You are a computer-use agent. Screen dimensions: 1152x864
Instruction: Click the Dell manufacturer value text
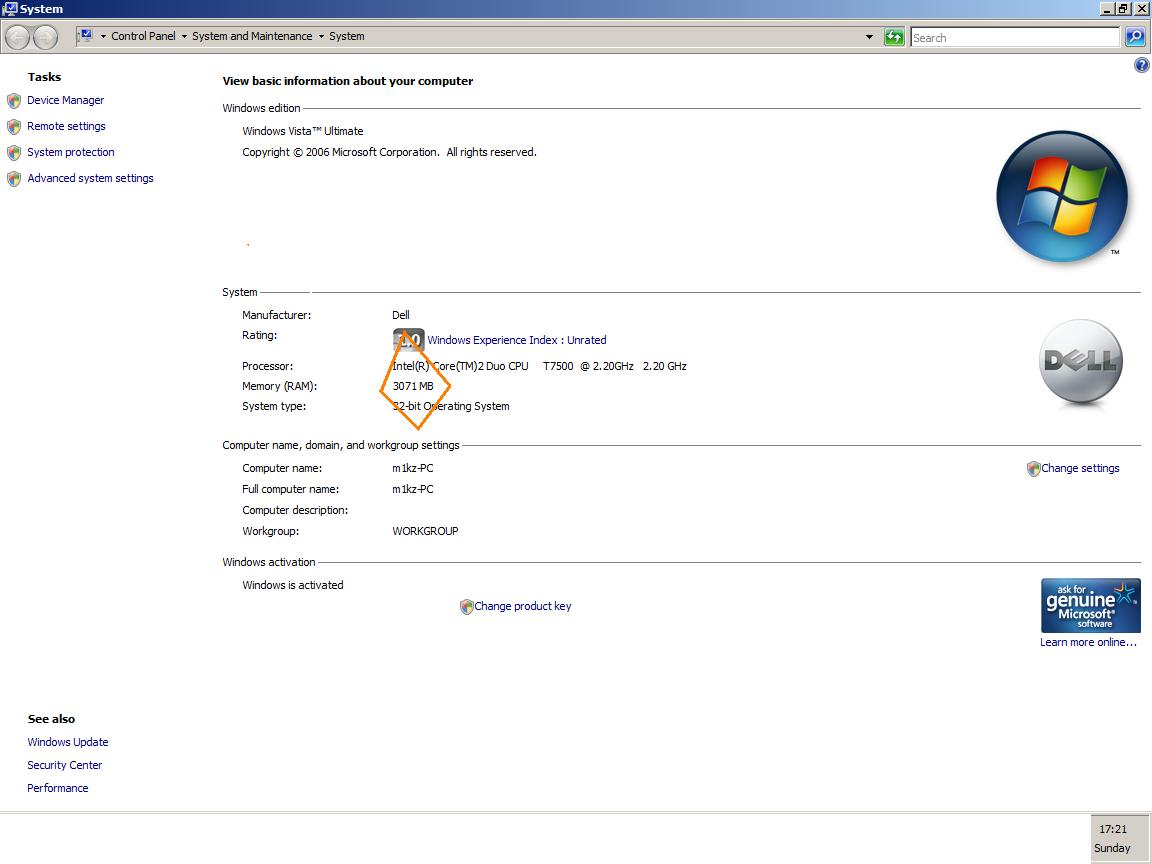tap(400, 315)
